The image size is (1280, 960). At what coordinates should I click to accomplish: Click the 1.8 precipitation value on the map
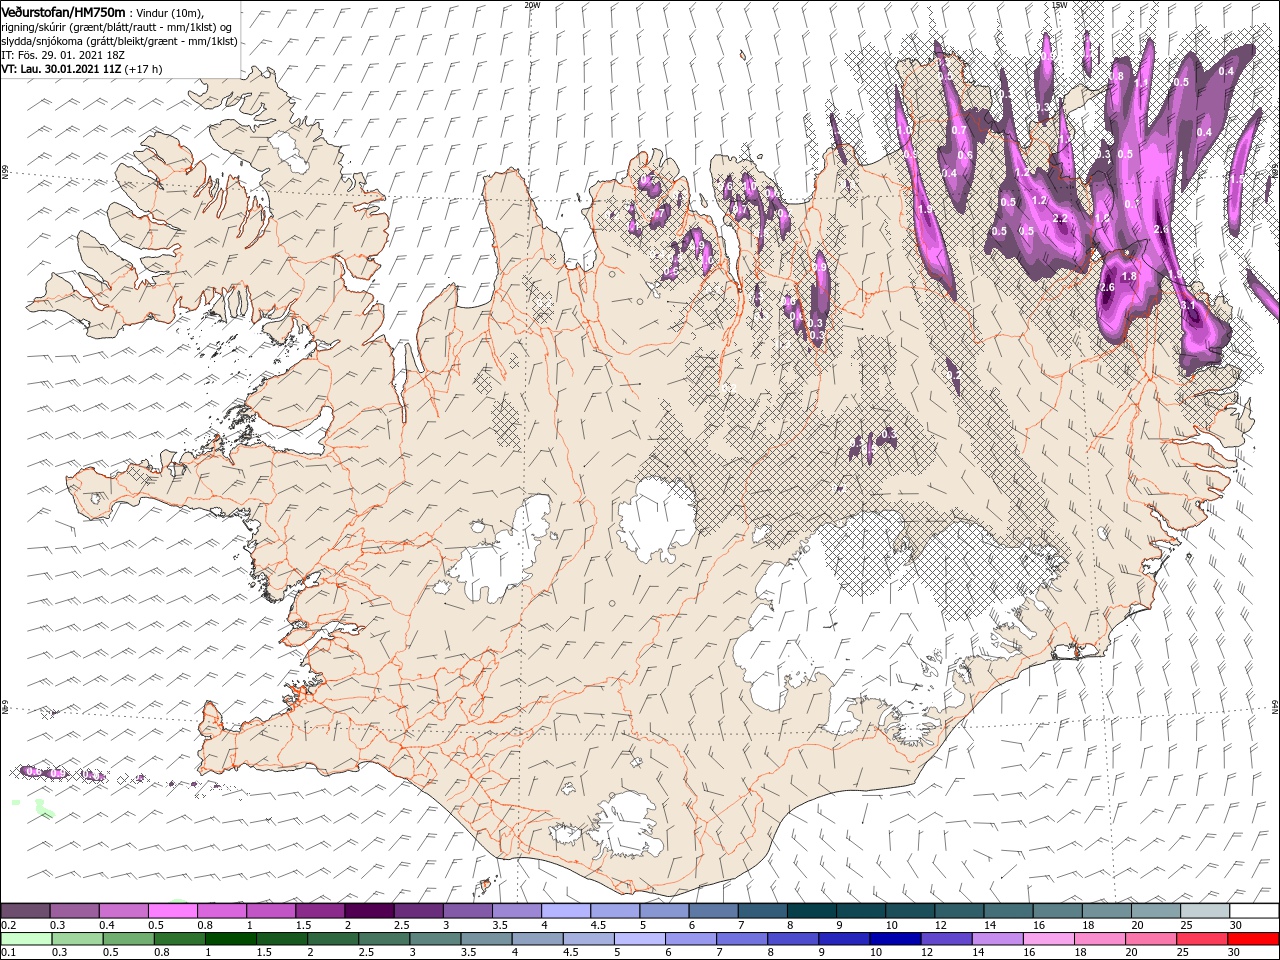[x=1129, y=276]
